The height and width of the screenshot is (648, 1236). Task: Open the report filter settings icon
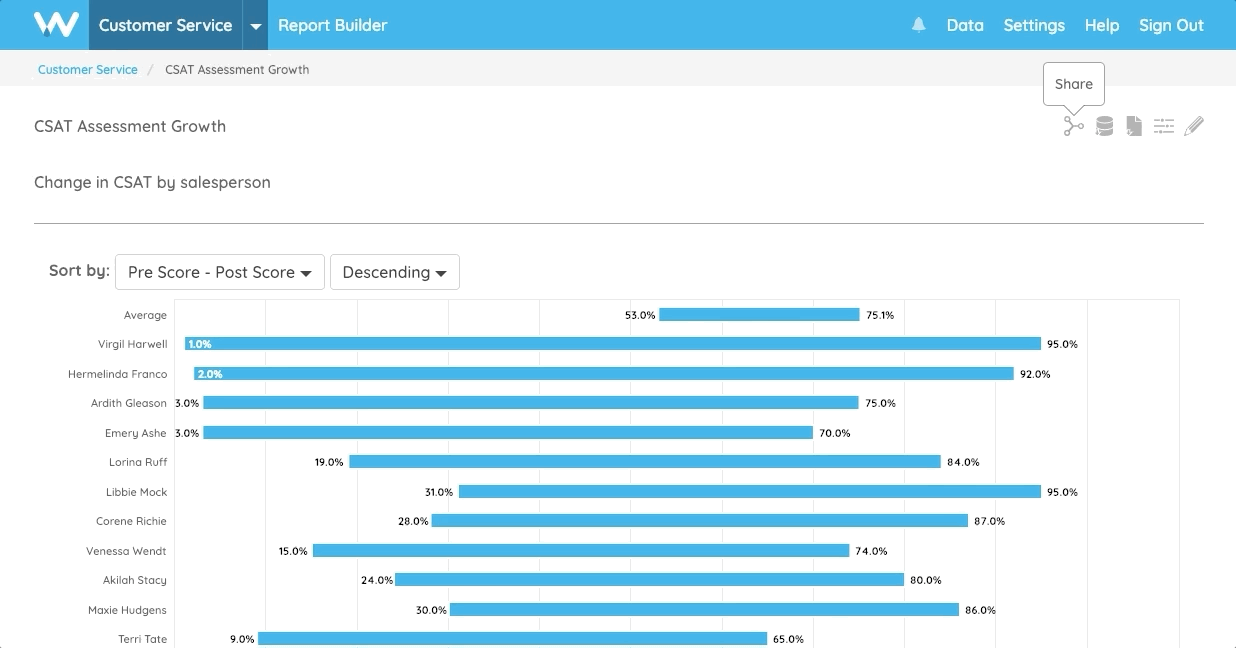[1164, 125]
